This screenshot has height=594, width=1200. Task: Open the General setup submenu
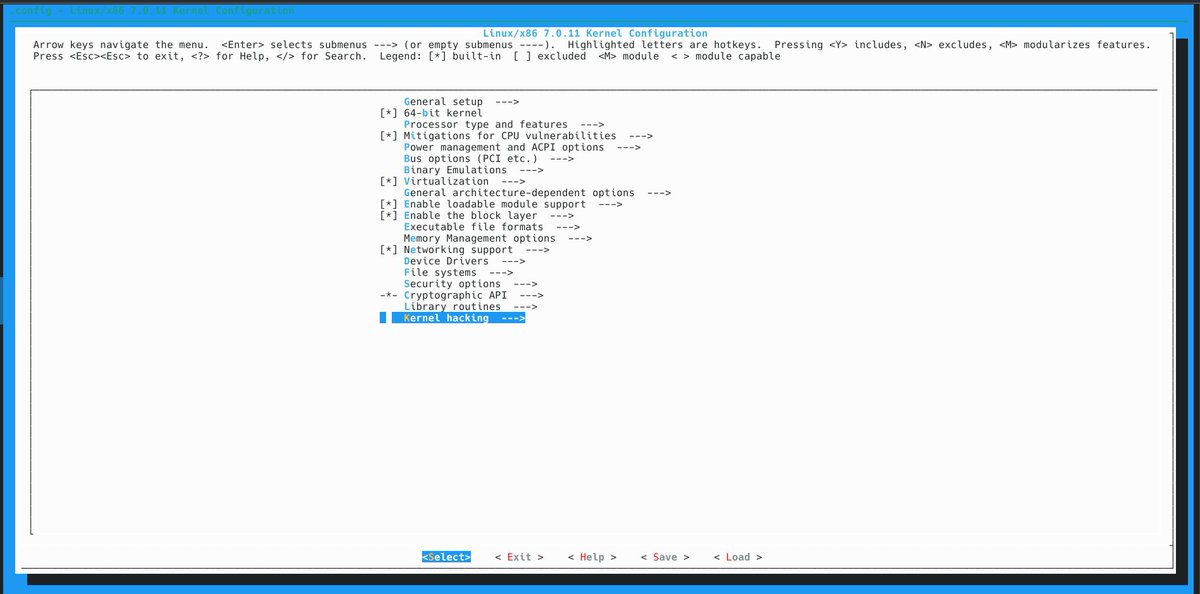[461, 102]
